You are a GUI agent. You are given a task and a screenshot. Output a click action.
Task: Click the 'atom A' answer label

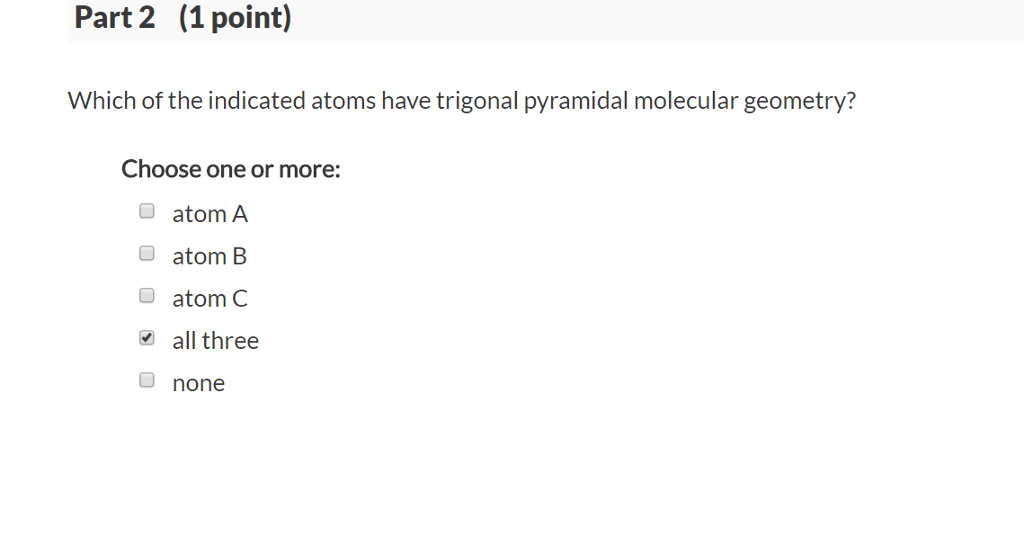210,214
